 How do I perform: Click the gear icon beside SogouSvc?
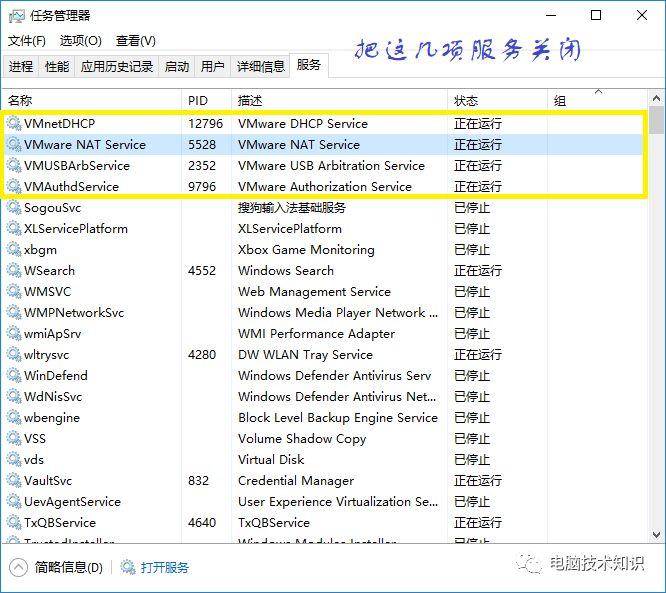(14, 207)
